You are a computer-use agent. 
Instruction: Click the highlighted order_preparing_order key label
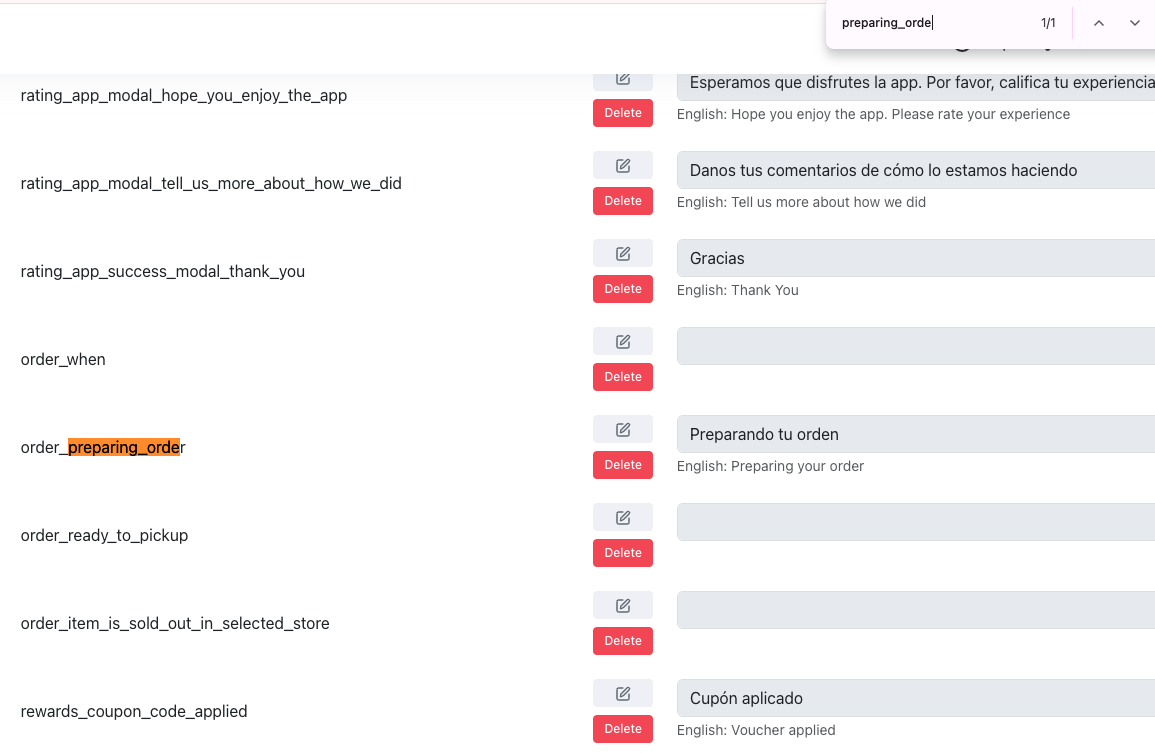tap(102, 448)
